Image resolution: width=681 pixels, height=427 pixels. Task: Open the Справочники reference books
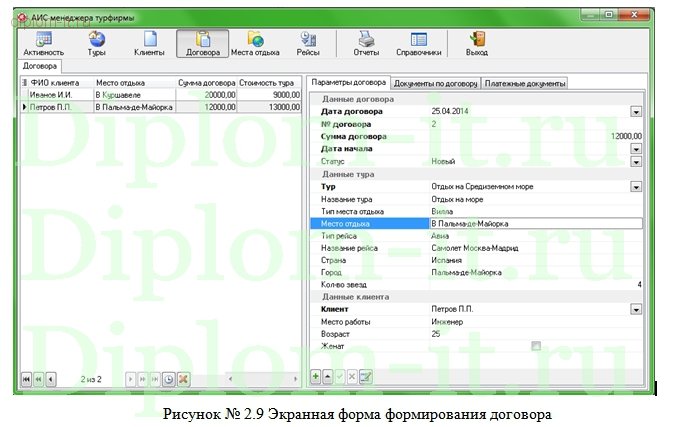coord(419,43)
